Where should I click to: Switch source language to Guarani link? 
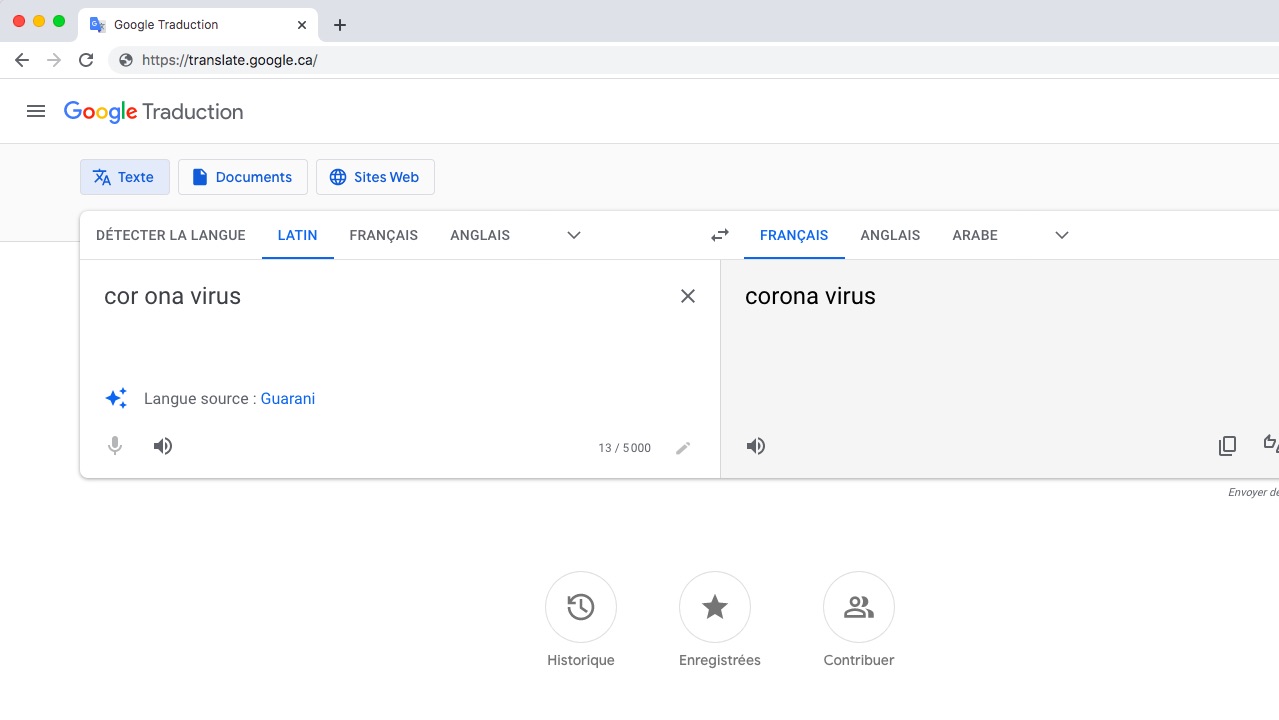point(288,398)
